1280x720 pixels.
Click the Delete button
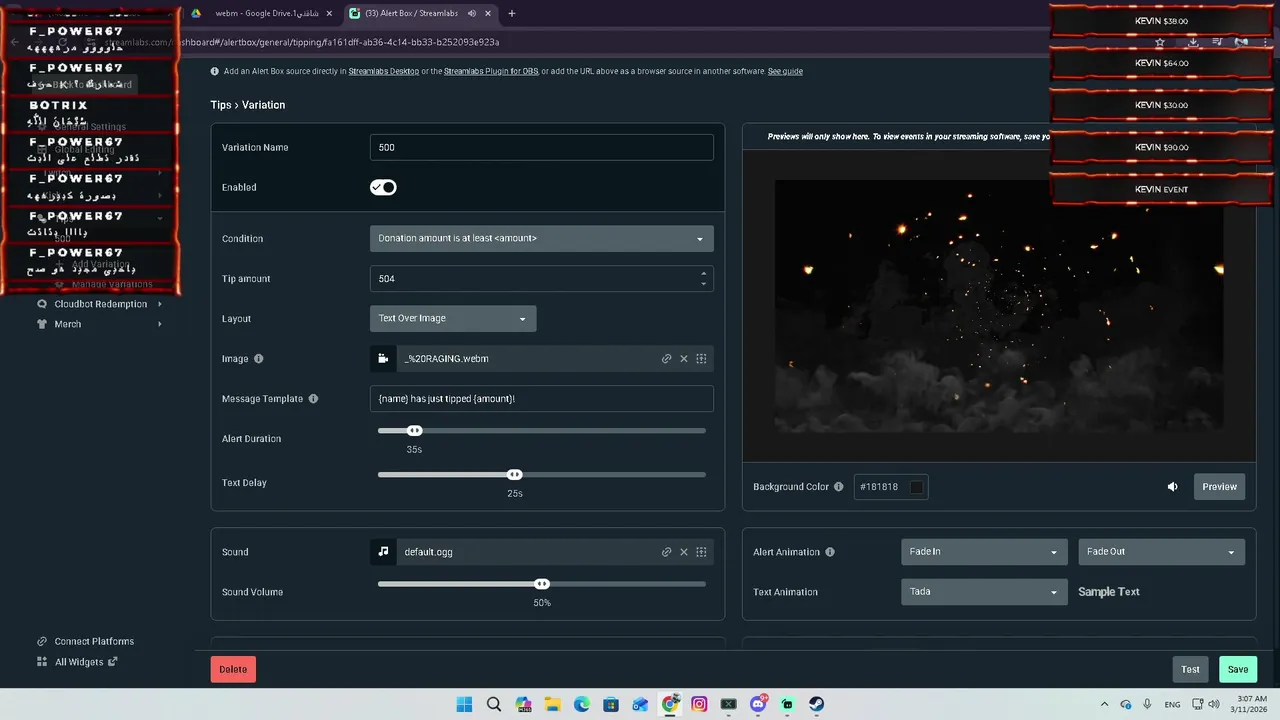(233, 670)
